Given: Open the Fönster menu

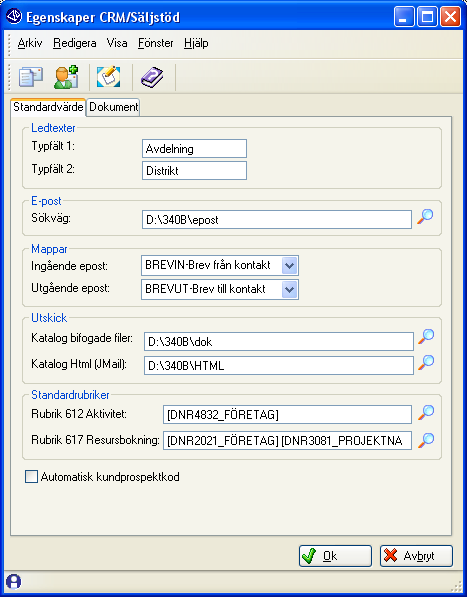Looking at the screenshot, I should (156, 43).
